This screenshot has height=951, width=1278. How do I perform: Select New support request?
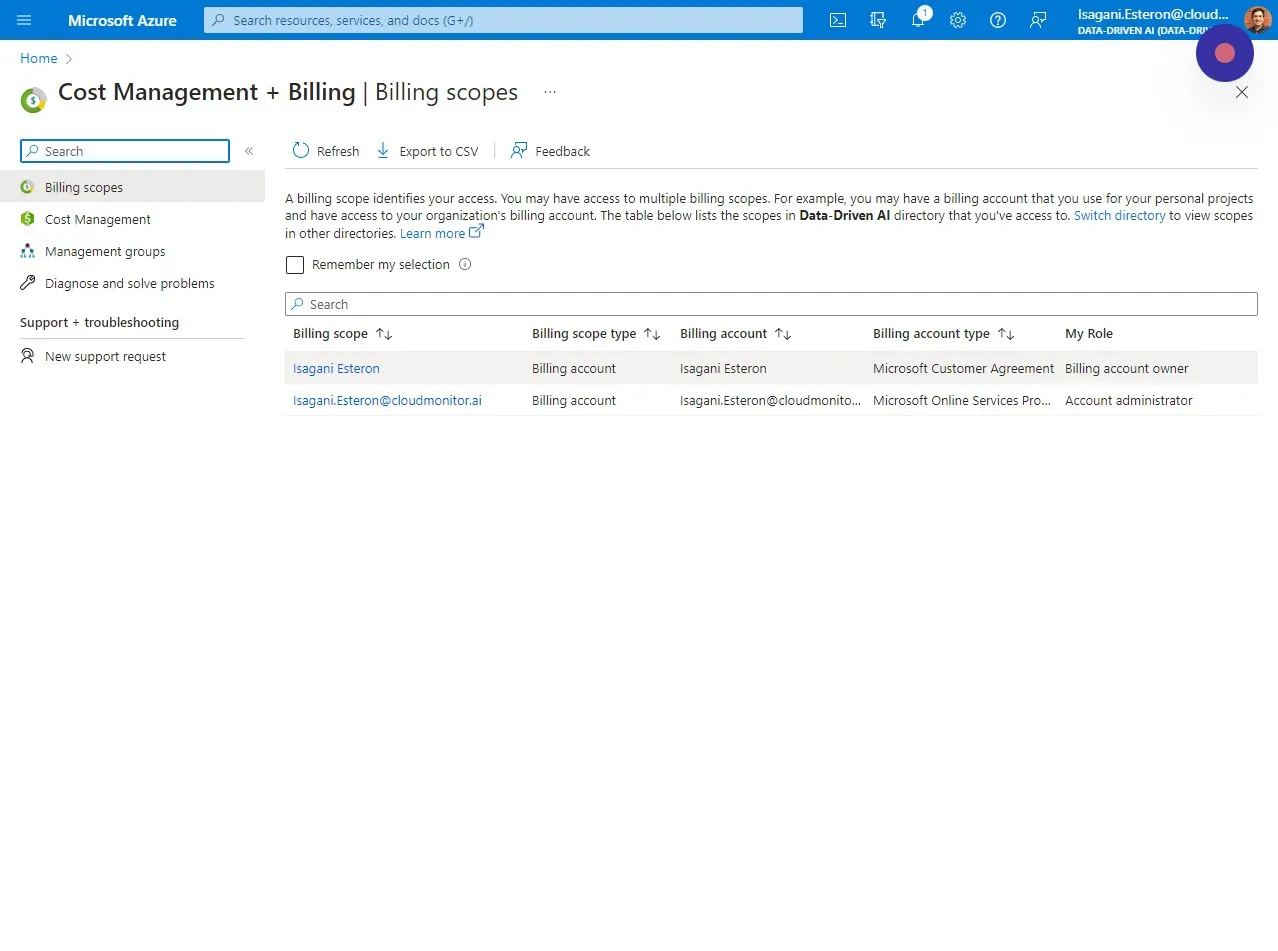[x=132, y=356]
